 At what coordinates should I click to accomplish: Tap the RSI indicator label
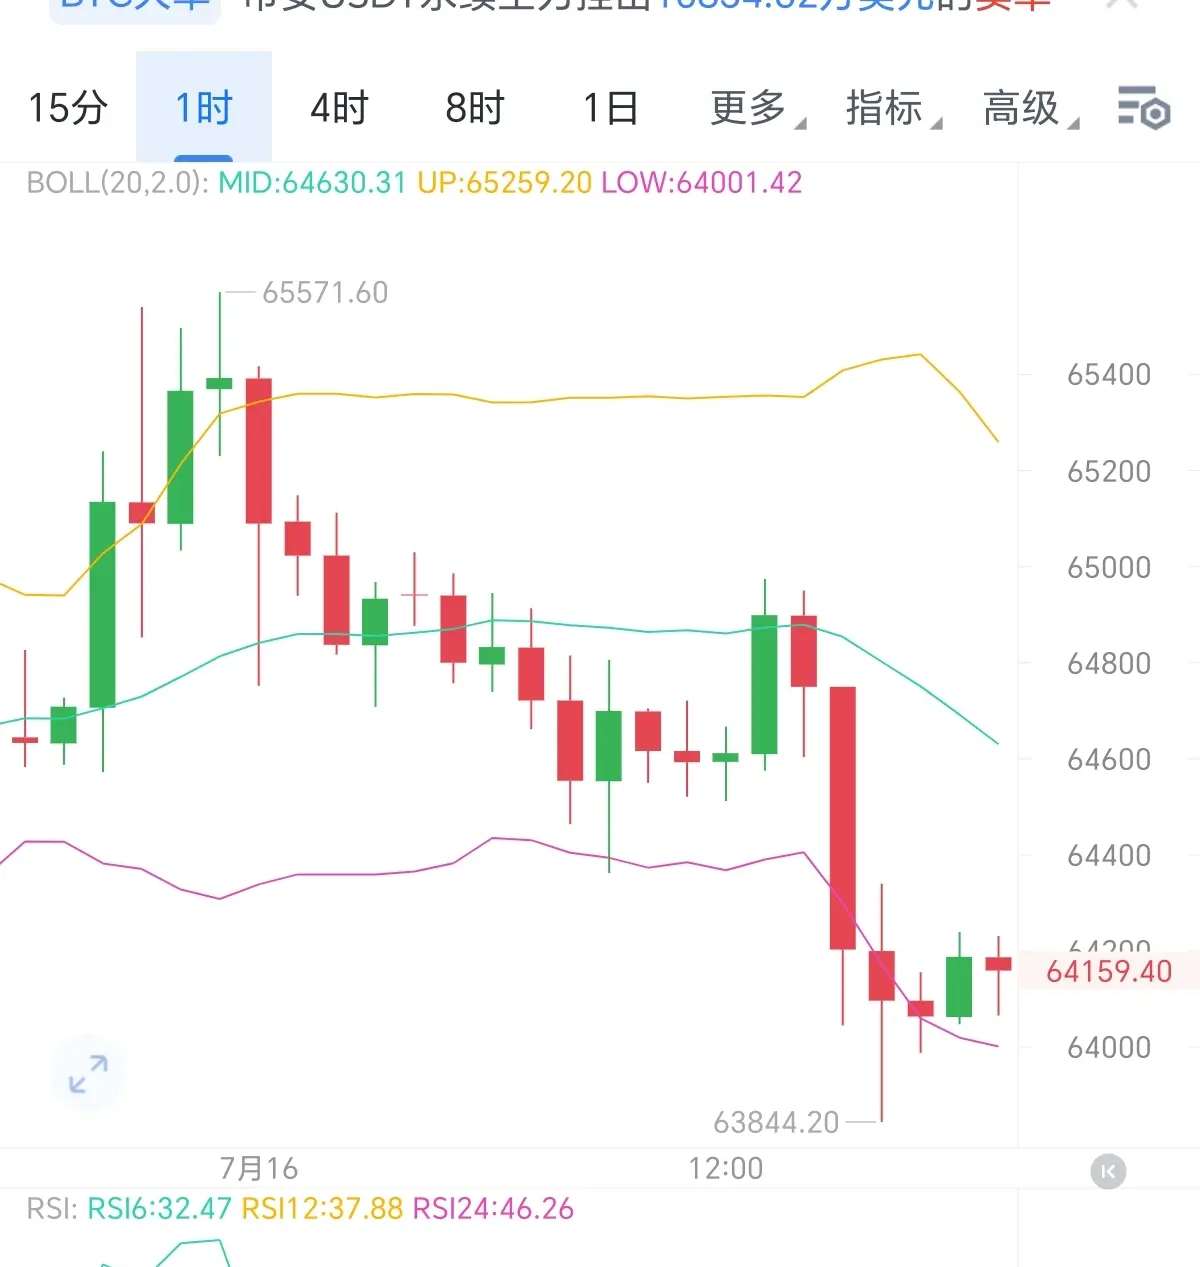[x=50, y=1208]
